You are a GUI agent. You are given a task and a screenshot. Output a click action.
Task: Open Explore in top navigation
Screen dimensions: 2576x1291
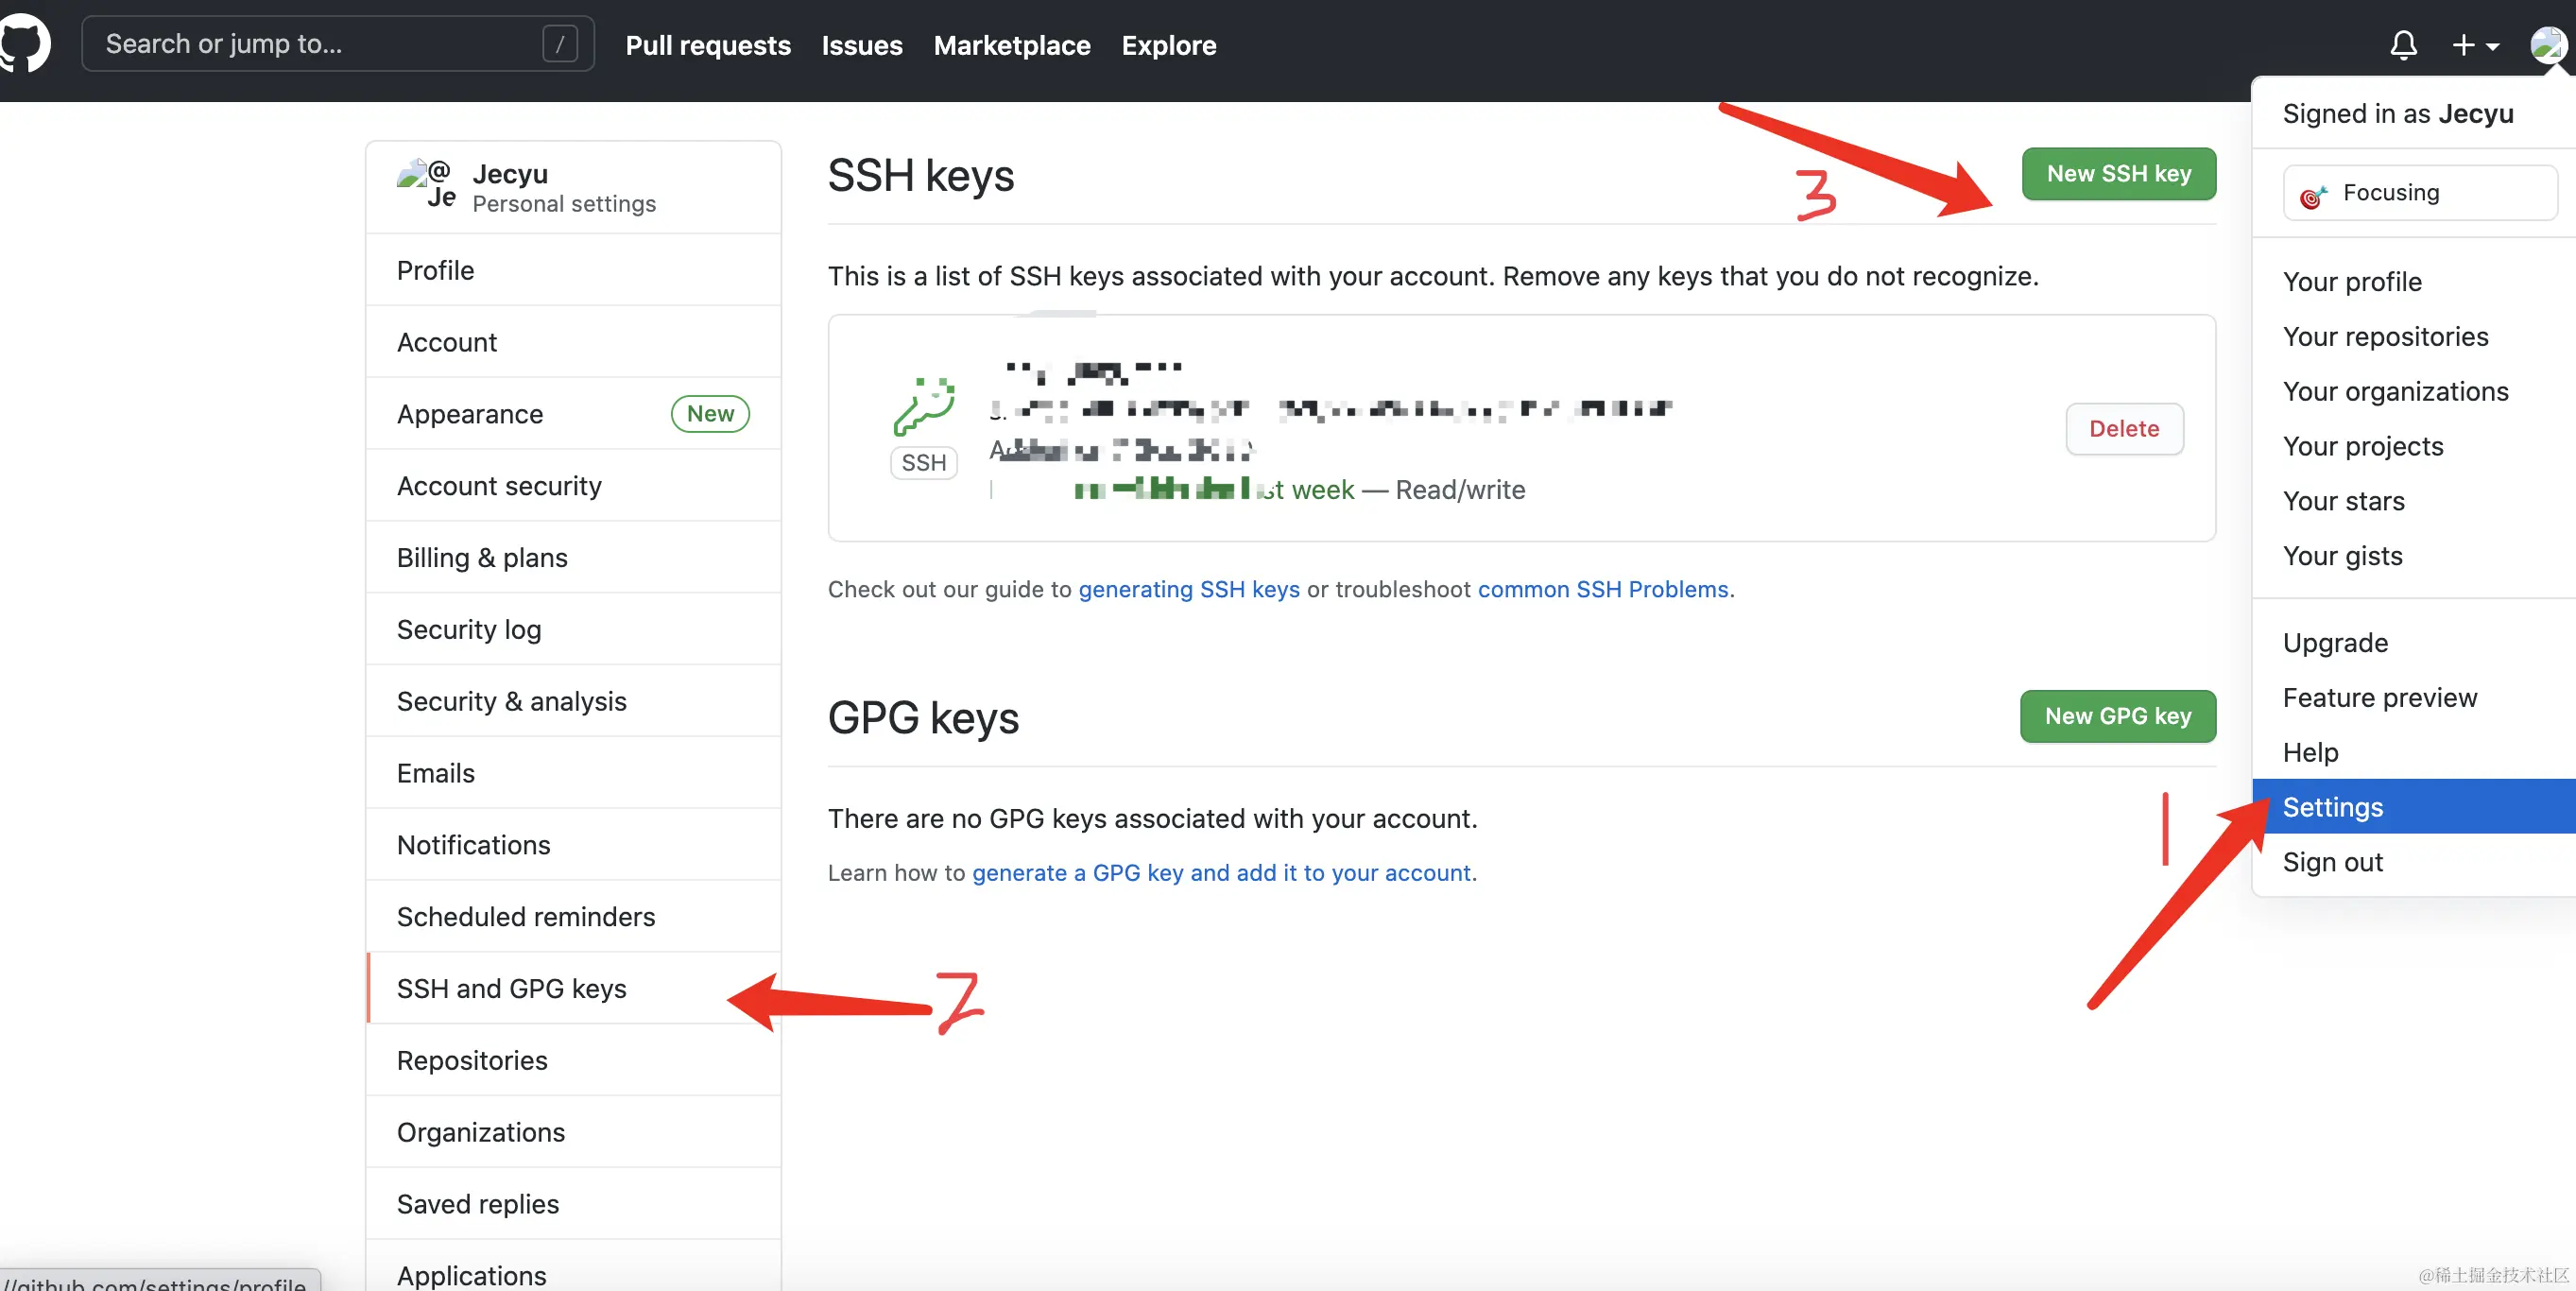click(x=1169, y=45)
